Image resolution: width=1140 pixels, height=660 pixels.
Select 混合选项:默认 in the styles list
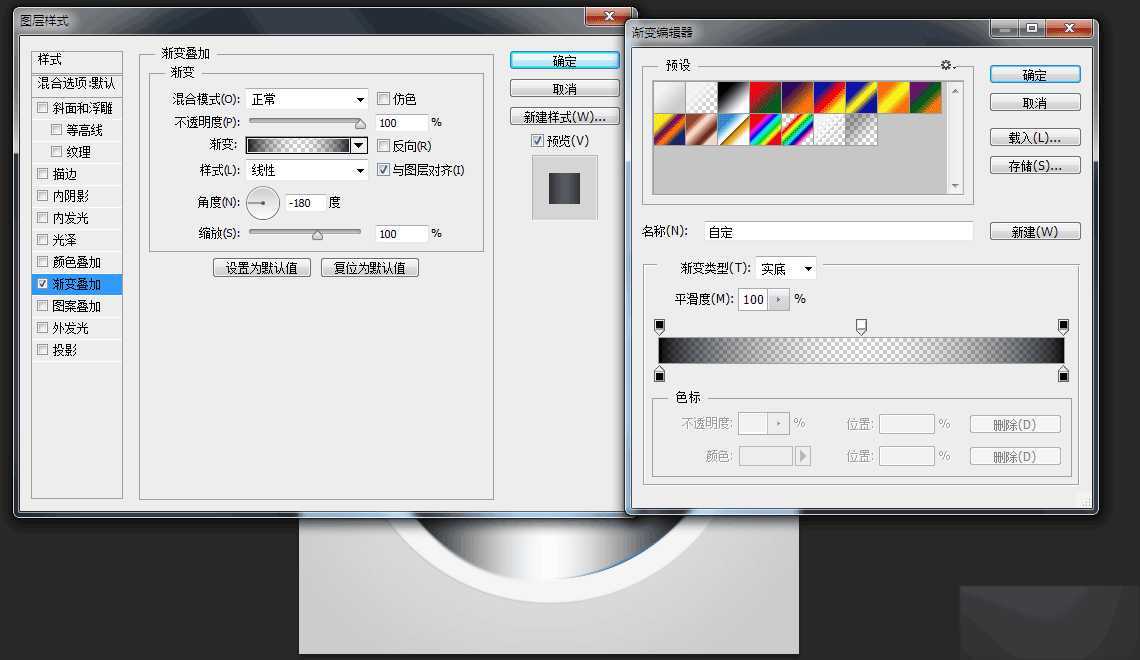(x=77, y=85)
